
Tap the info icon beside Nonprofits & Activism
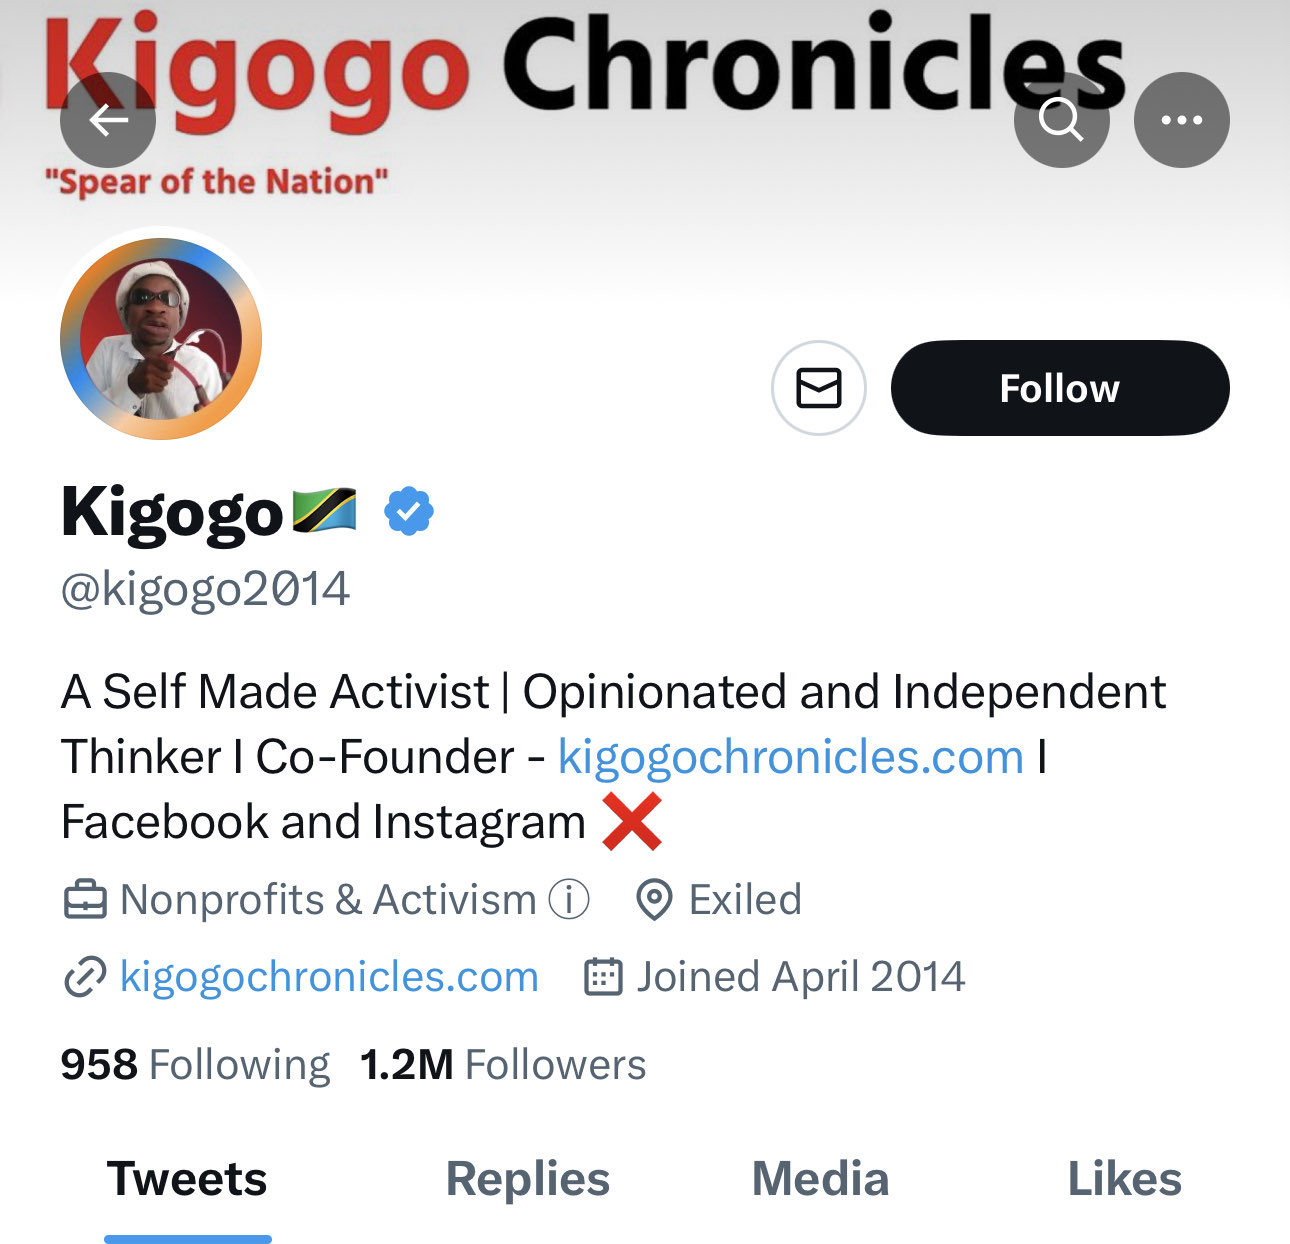pyautogui.click(x=569, y=899)
